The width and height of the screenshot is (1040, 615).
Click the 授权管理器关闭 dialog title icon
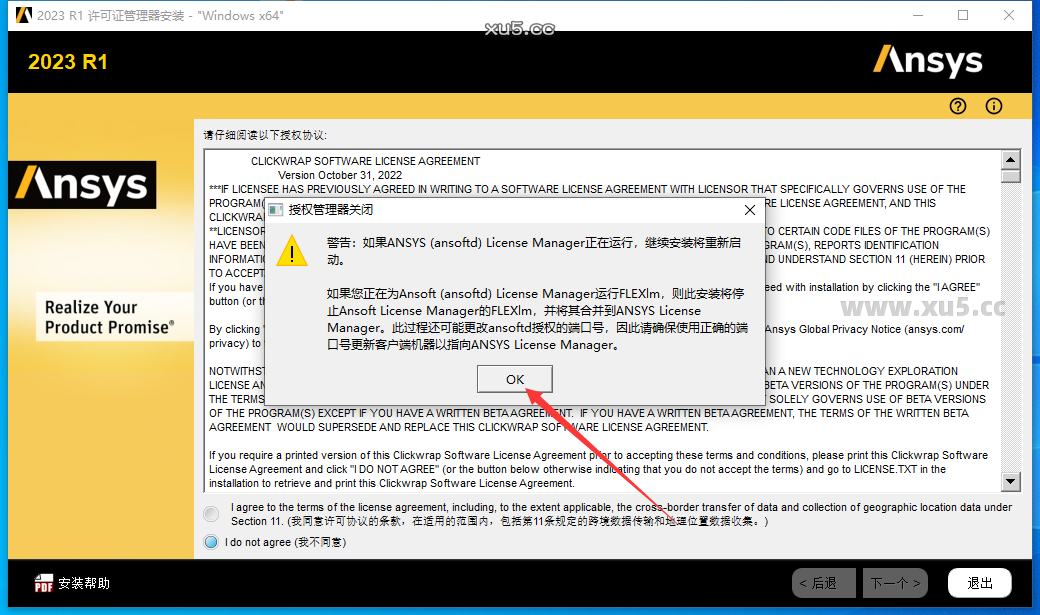pos(275,210)
